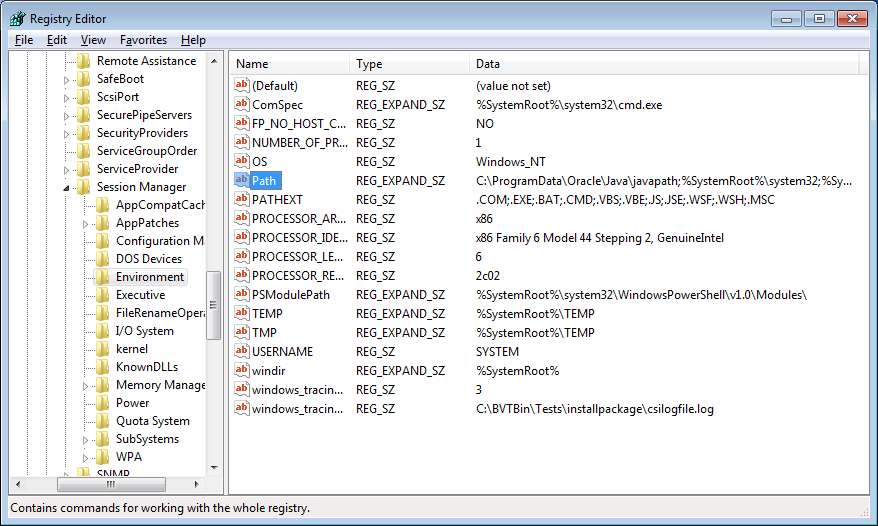Screen dimensions: 878x526
Task: Open the File menu
Action: (x=24, y=40)
